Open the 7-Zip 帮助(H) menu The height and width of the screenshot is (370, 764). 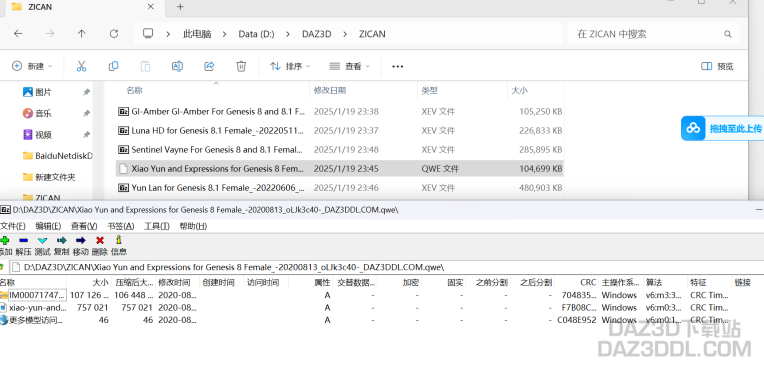coord(193,226)
